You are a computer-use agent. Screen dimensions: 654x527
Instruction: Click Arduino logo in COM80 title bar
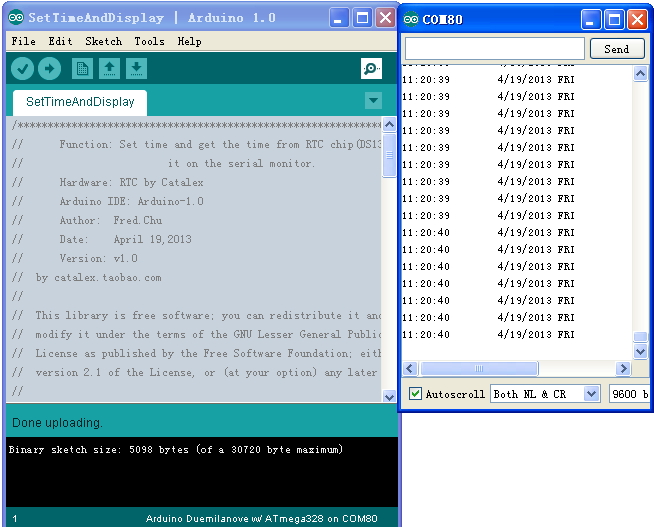(412, 19)
